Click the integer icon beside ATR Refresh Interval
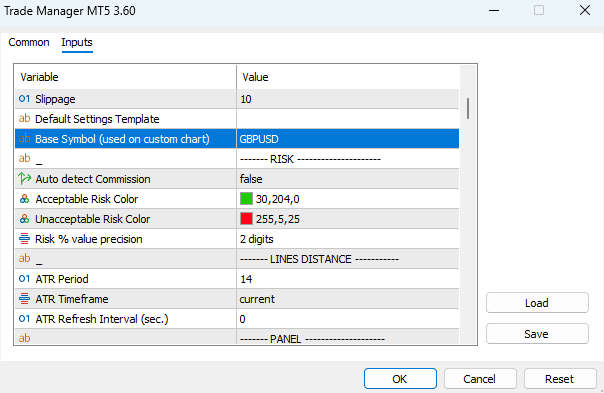Screen dimensions: 604x393 24,319
